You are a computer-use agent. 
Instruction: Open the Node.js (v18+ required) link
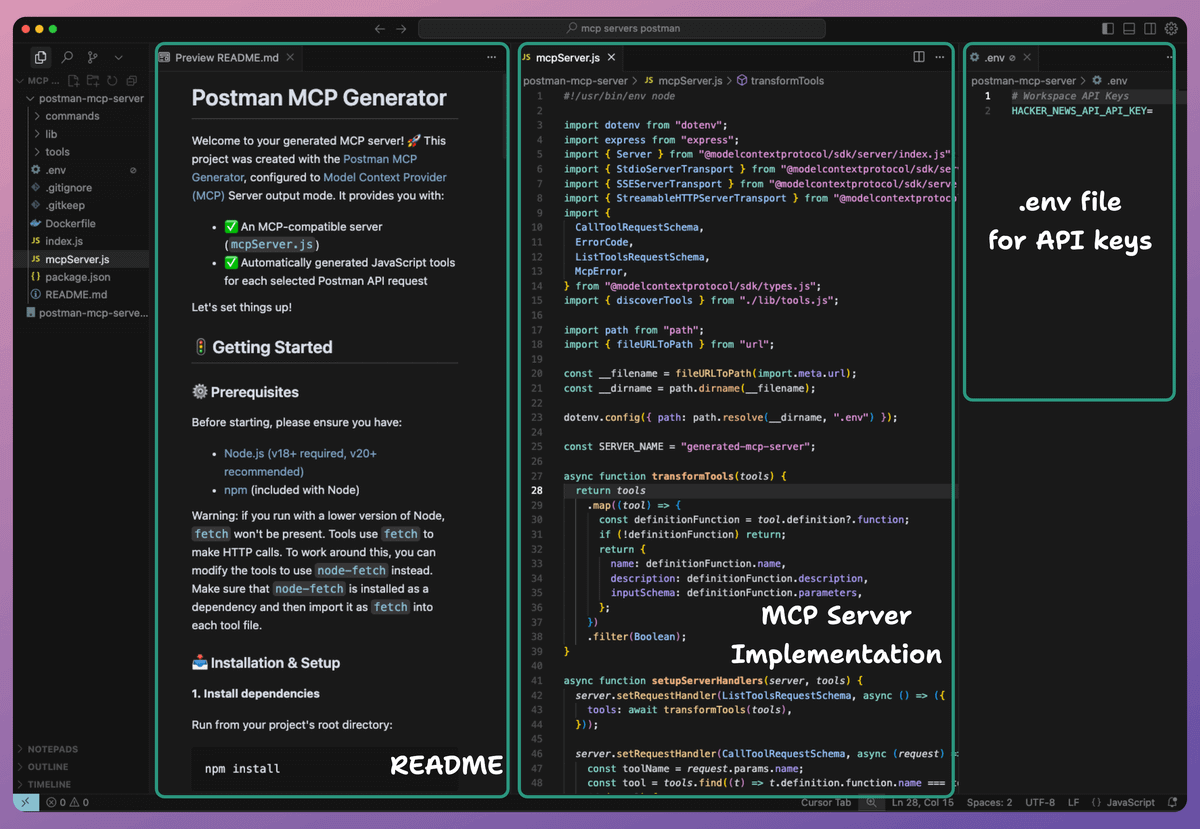pos(300,462)
